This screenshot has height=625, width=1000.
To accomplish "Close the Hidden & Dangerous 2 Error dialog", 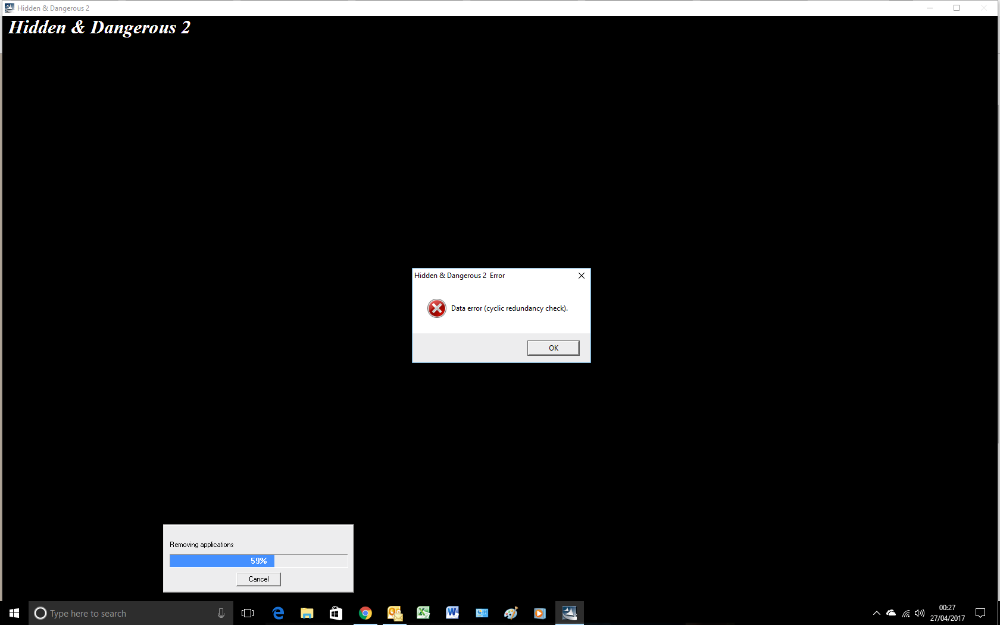I will 581,275.
